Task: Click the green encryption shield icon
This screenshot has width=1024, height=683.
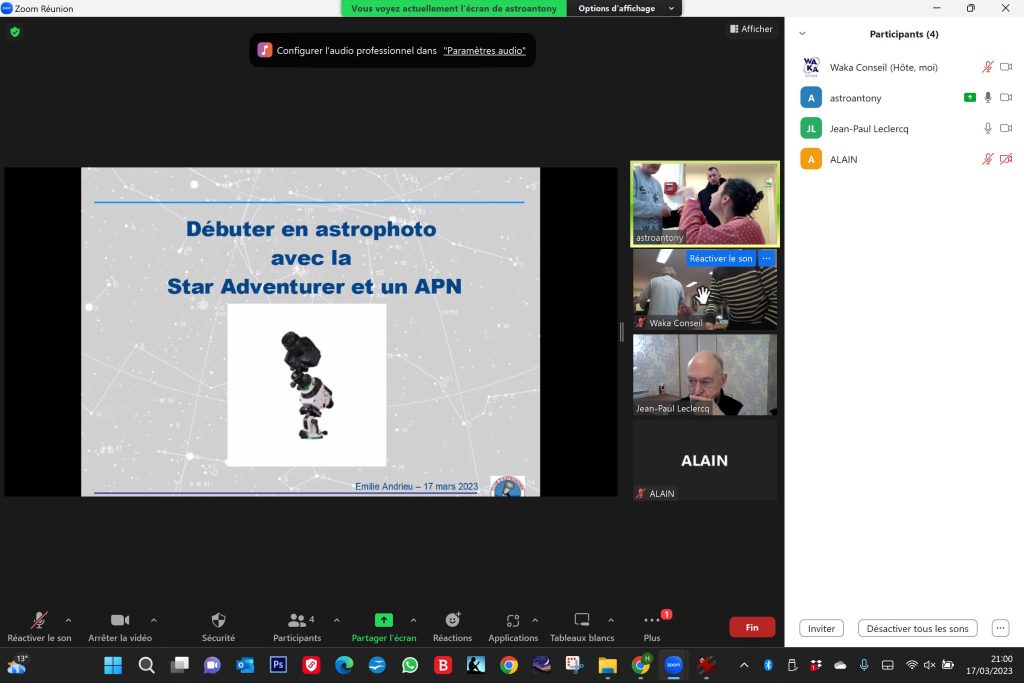Action: pos(15,31)
